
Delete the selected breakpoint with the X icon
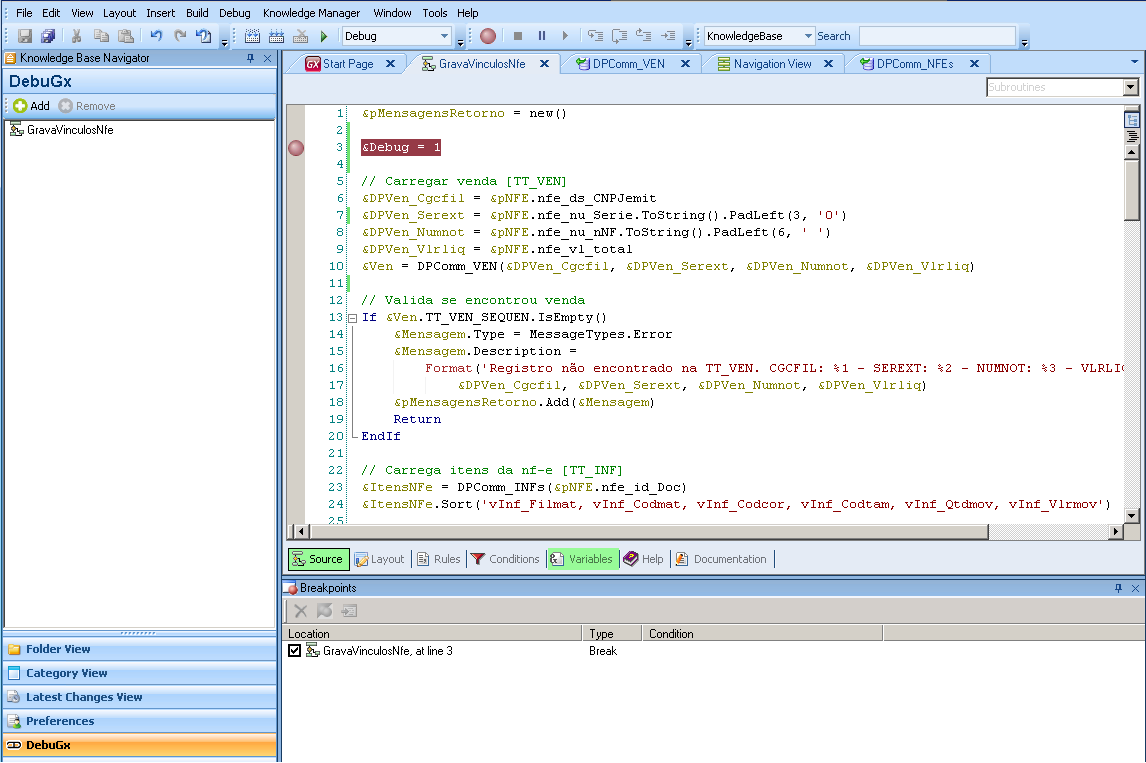(300, 611)
